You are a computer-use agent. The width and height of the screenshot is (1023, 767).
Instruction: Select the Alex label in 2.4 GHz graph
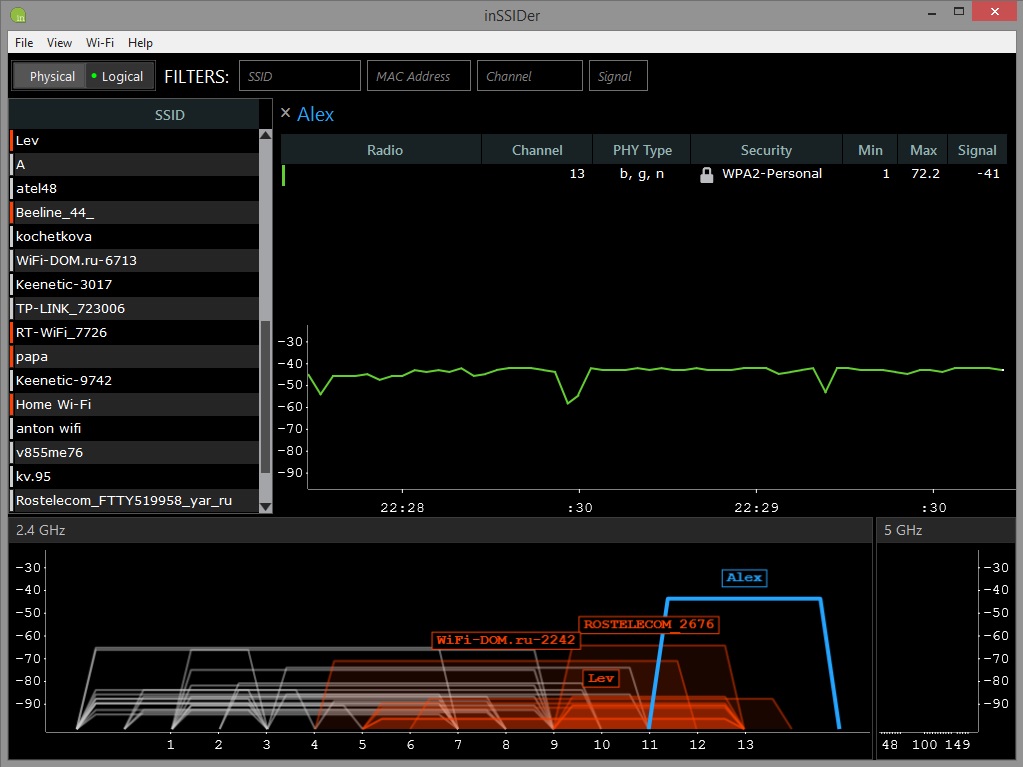744,577
